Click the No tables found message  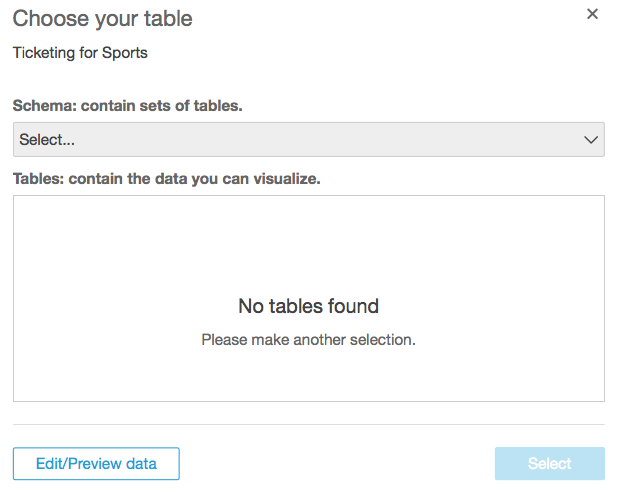tap(308, 306)
